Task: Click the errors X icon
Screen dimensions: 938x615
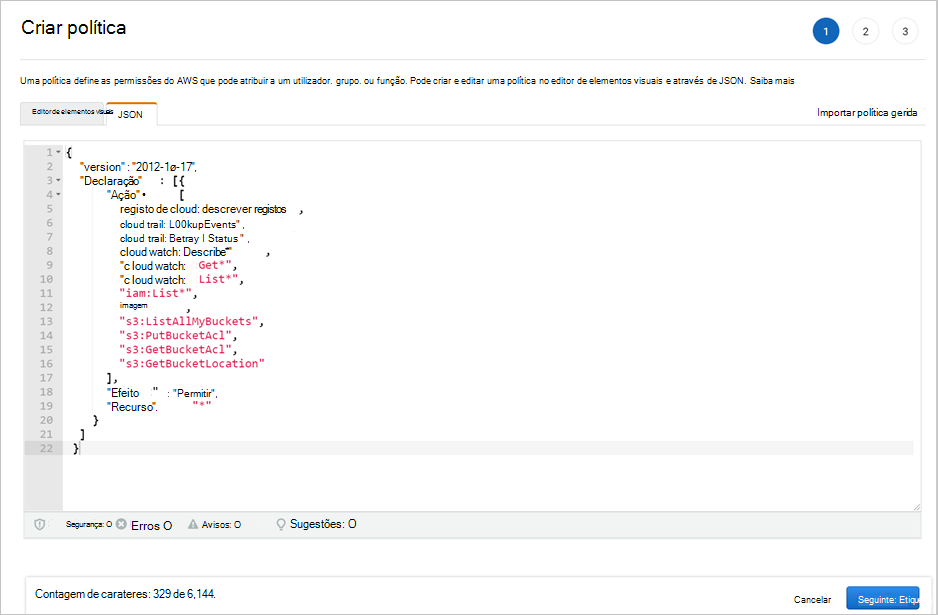Action: click(x=121, y=524)
